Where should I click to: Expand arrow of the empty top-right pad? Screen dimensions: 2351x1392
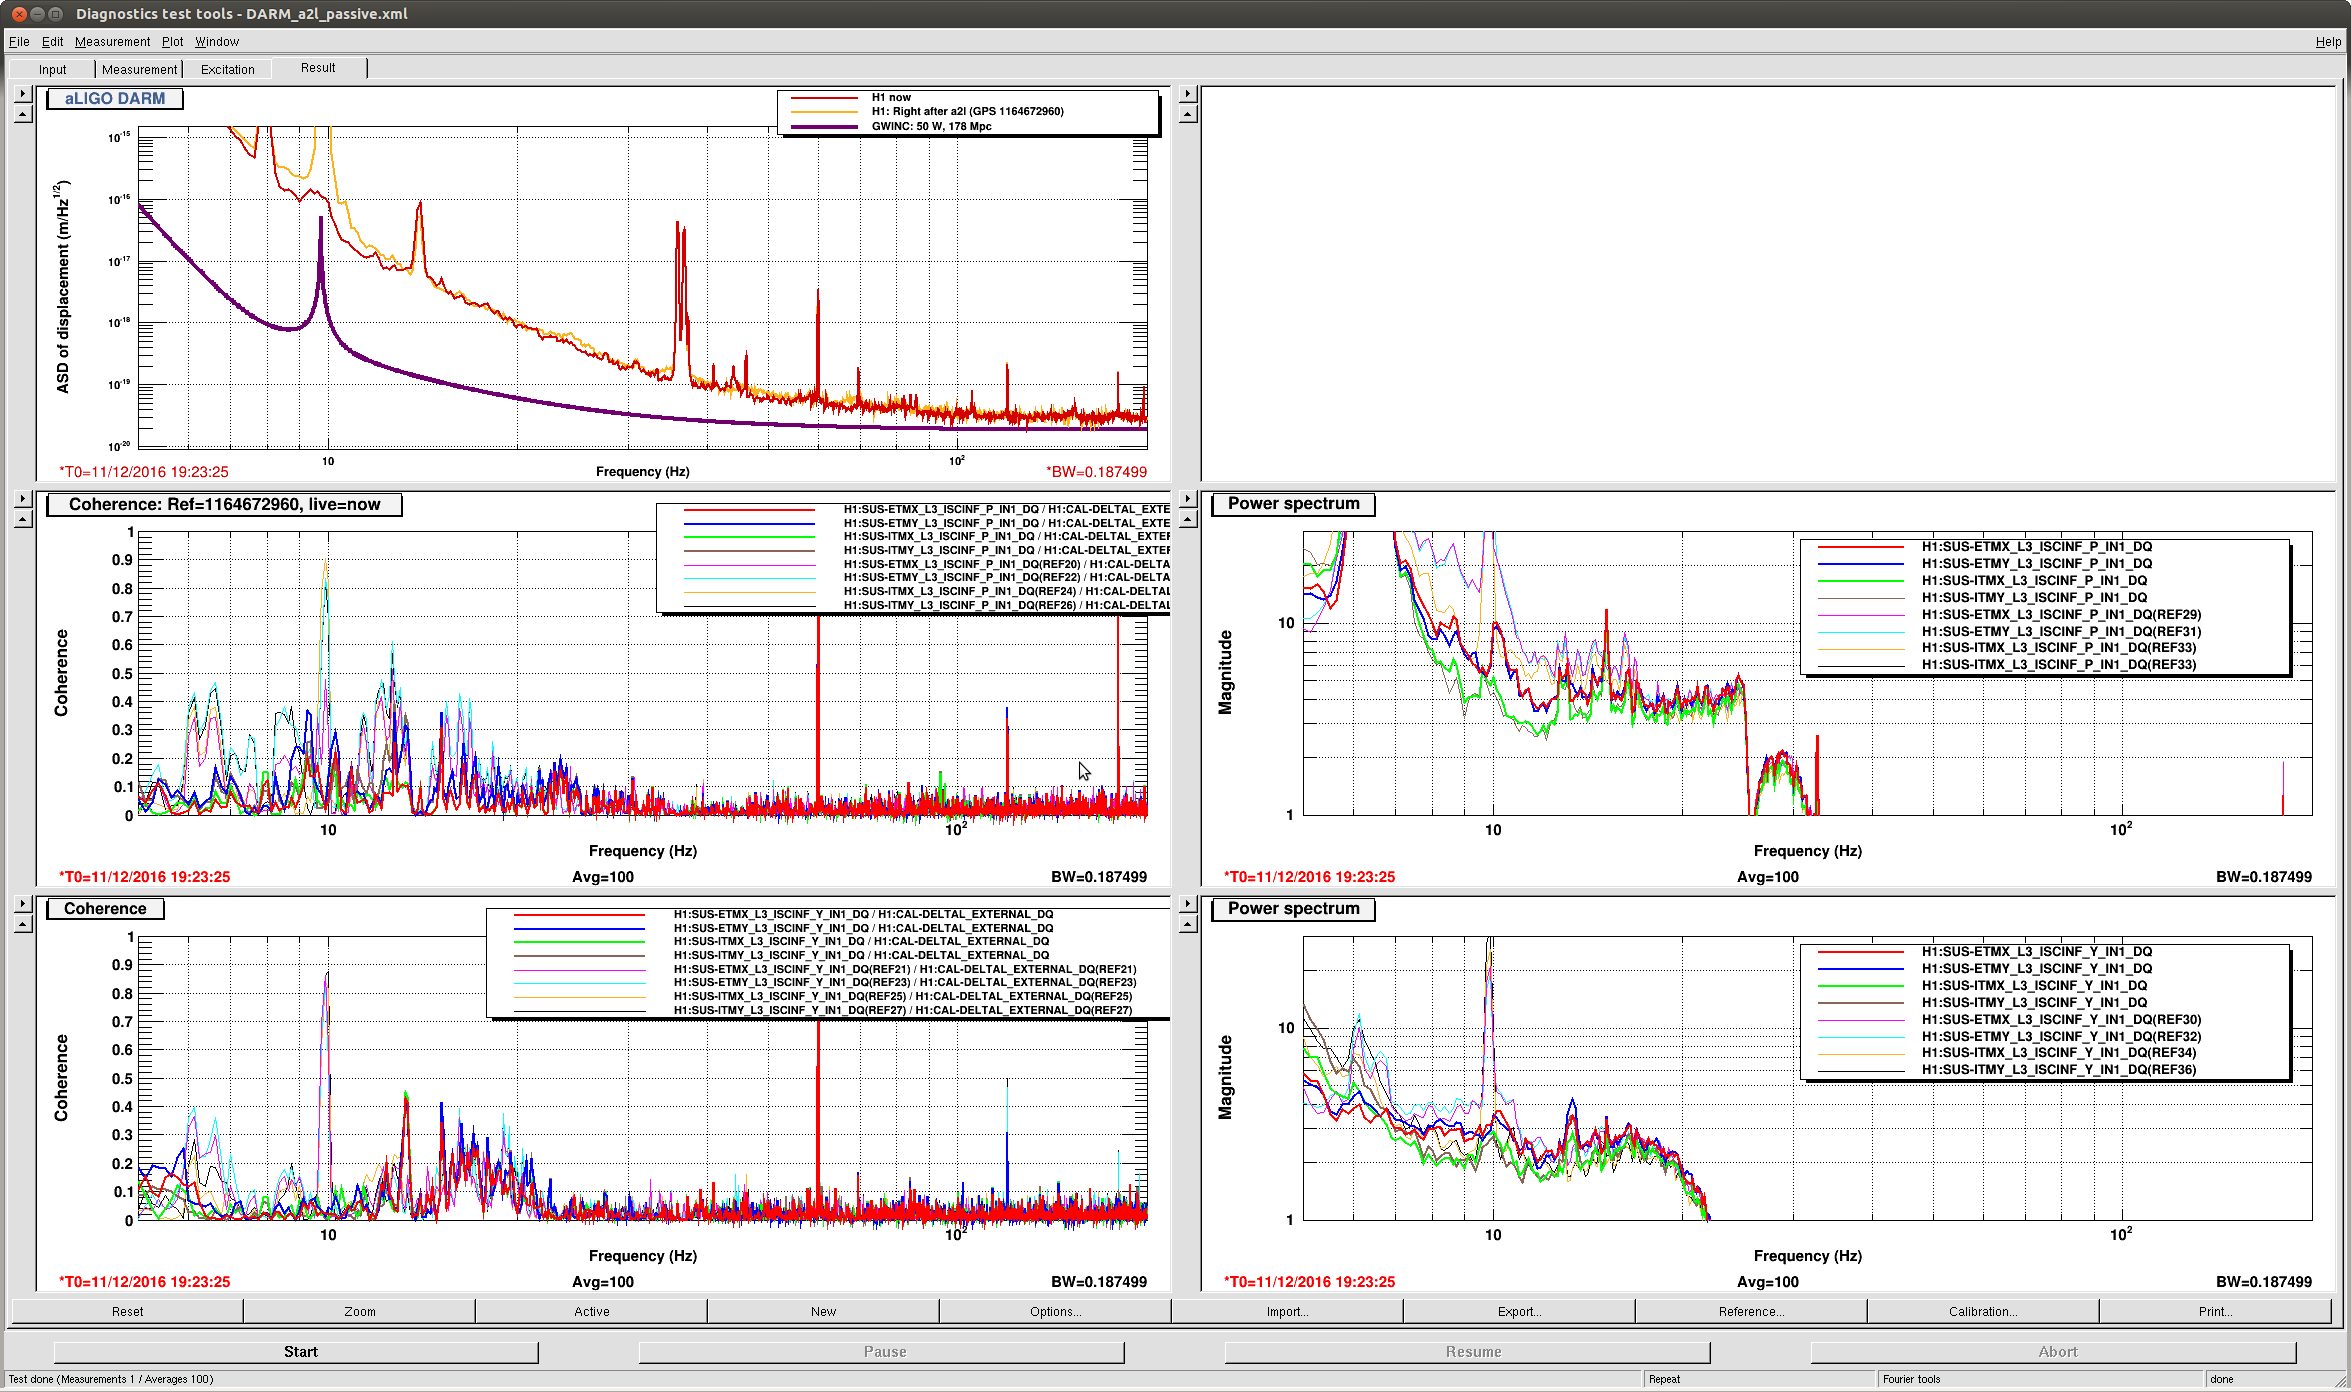(1187, 94)
